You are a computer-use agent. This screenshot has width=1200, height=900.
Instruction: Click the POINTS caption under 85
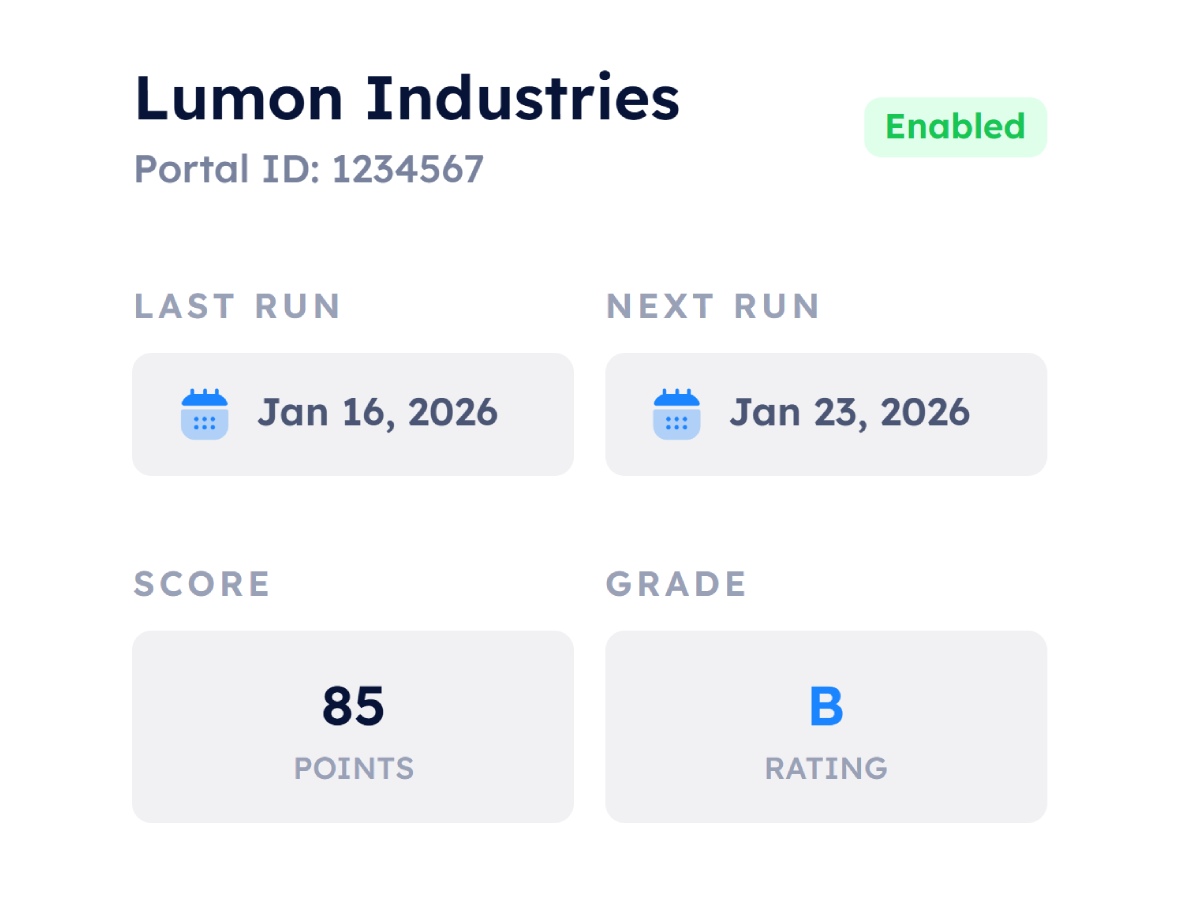pos(353,768)
